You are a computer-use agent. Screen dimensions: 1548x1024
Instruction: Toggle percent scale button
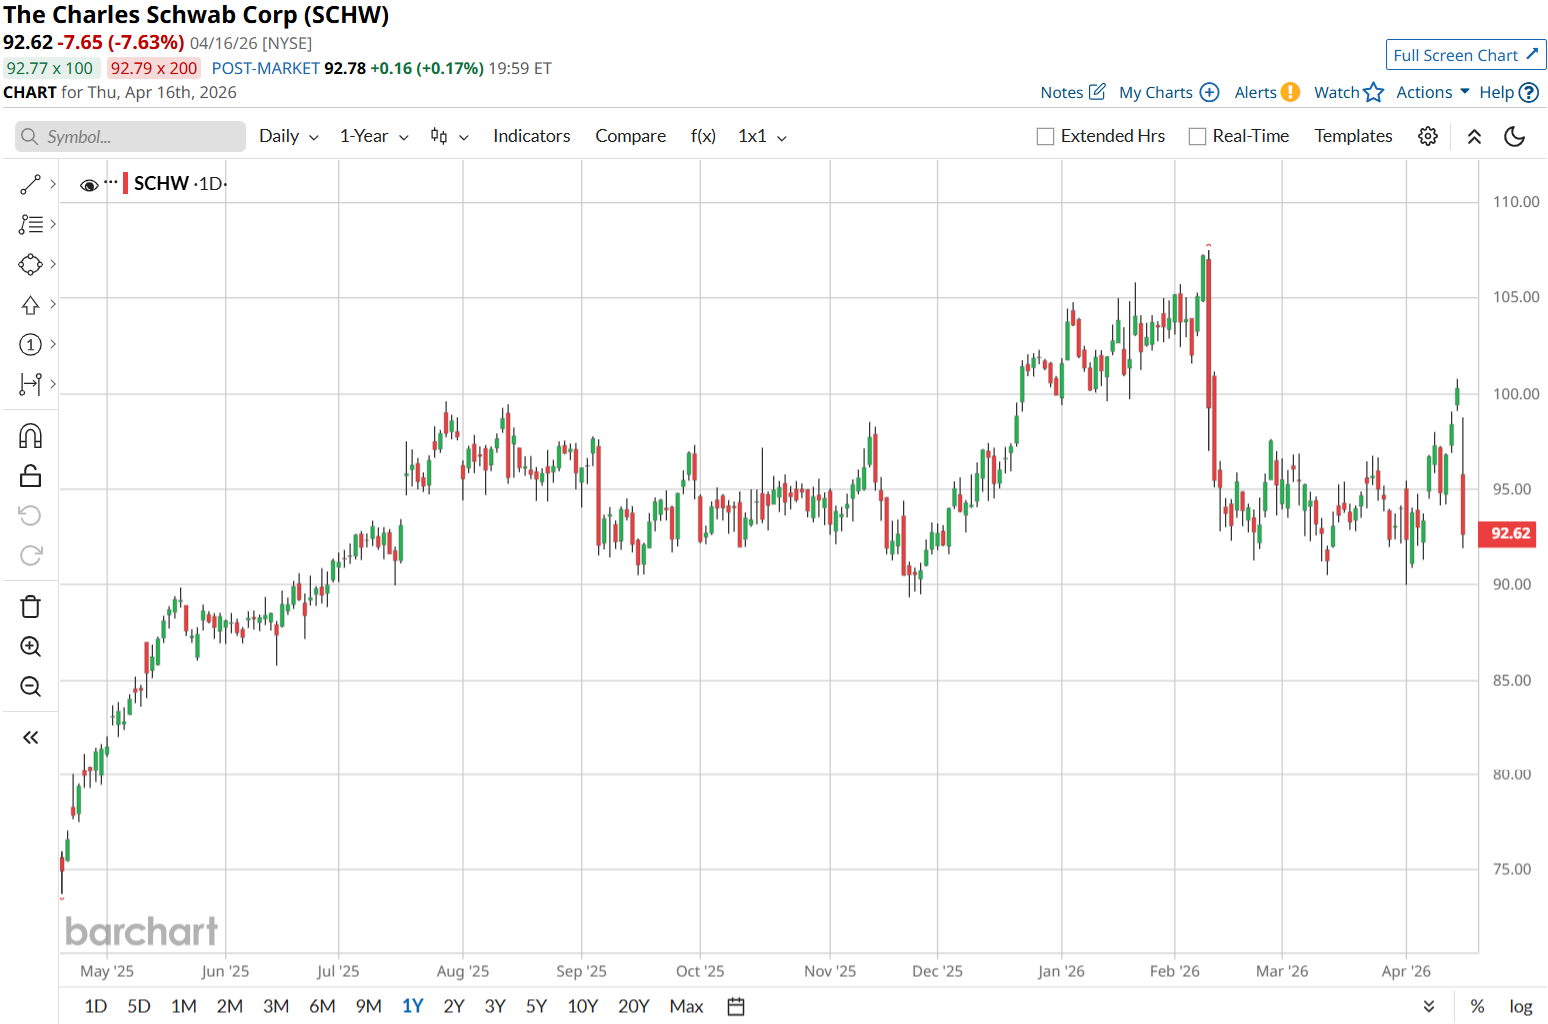(x=1477, y=1006)
